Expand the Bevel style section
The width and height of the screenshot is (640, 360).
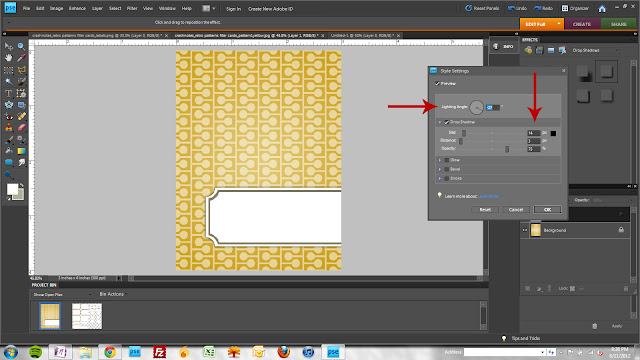[x=440, y=169]
